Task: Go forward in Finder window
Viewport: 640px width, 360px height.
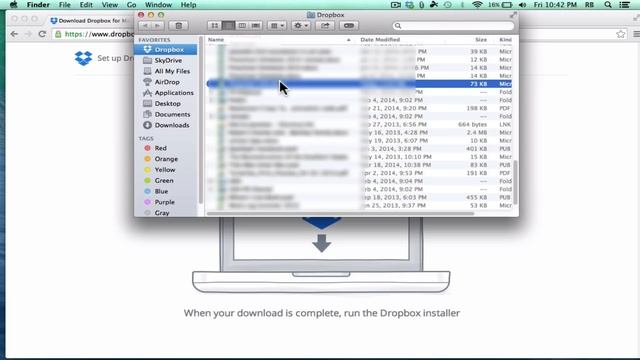Action: [x=157, y=26]
